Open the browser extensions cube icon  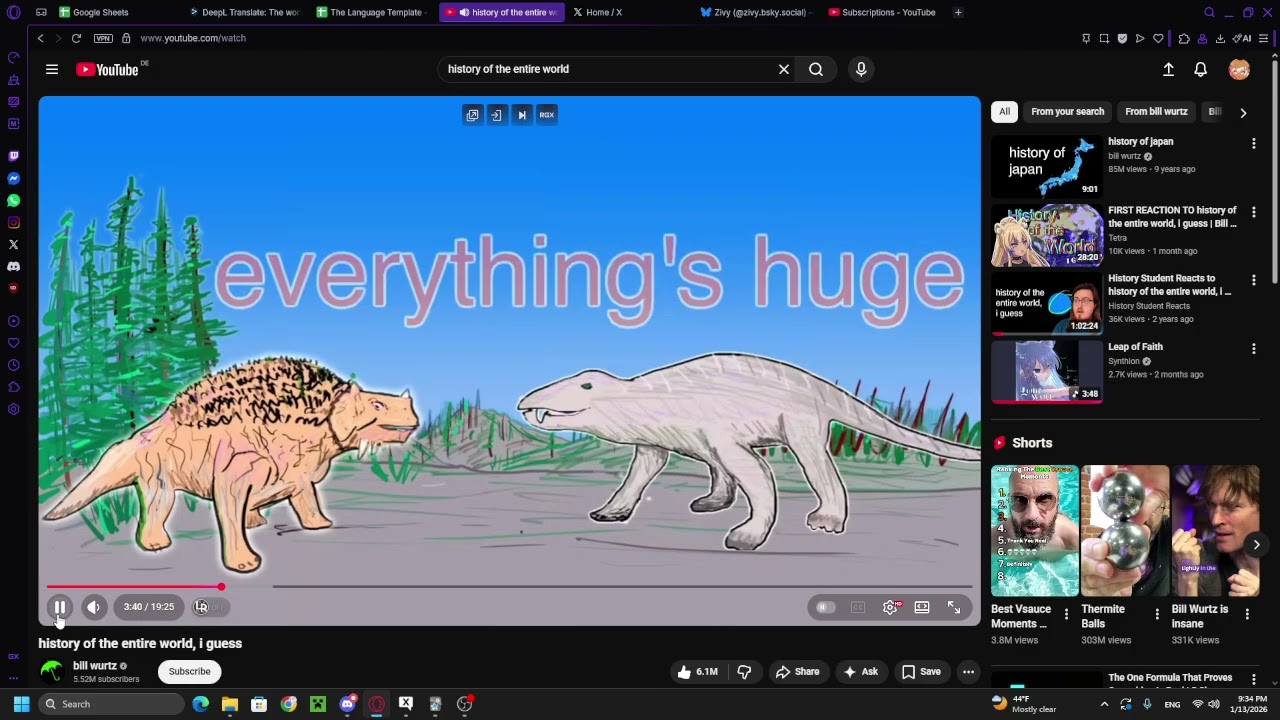pyautogui.click(x=1184, y=38)
